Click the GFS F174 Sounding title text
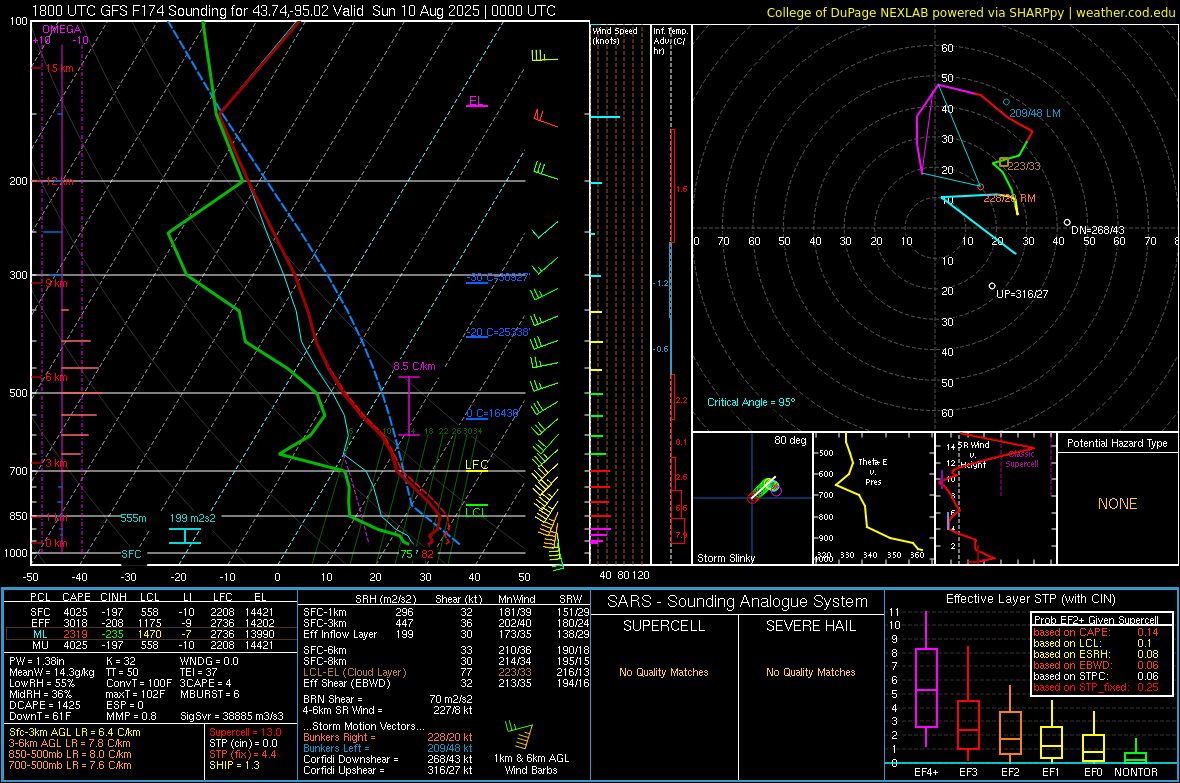This screenshot has width=1180, height=783. 293,11
